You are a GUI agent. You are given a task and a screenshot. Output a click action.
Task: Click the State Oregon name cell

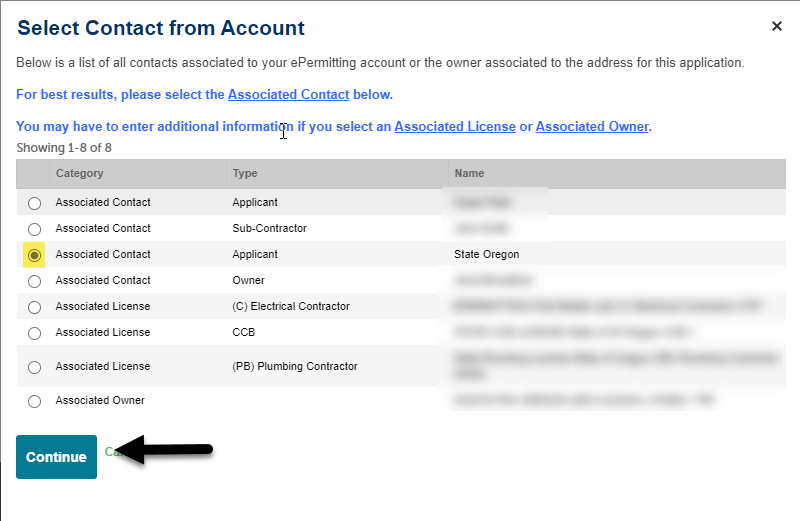(486, 255)
